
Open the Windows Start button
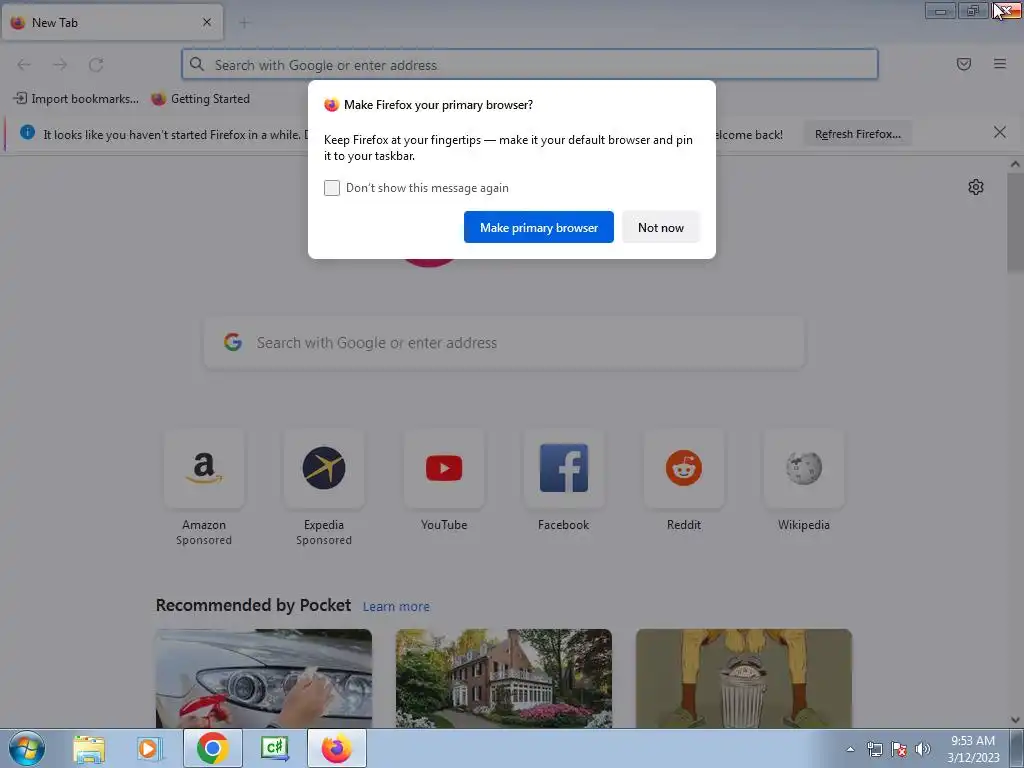(27, 748)
